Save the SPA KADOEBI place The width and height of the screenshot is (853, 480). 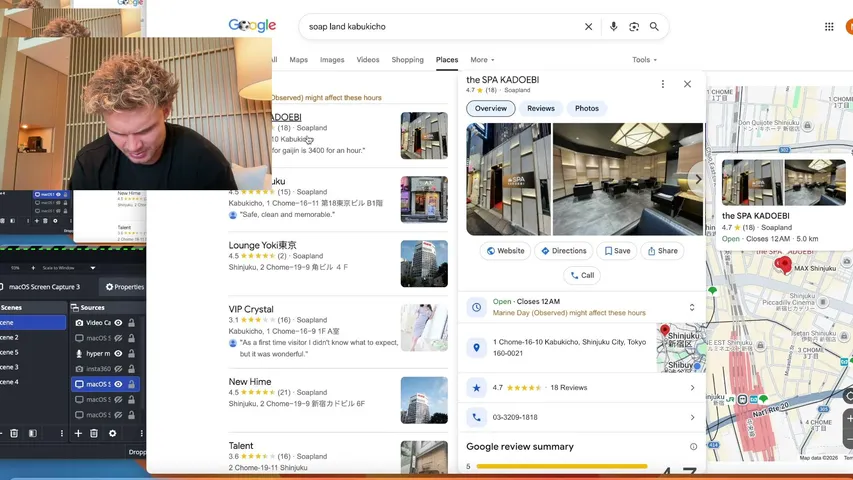617,251
